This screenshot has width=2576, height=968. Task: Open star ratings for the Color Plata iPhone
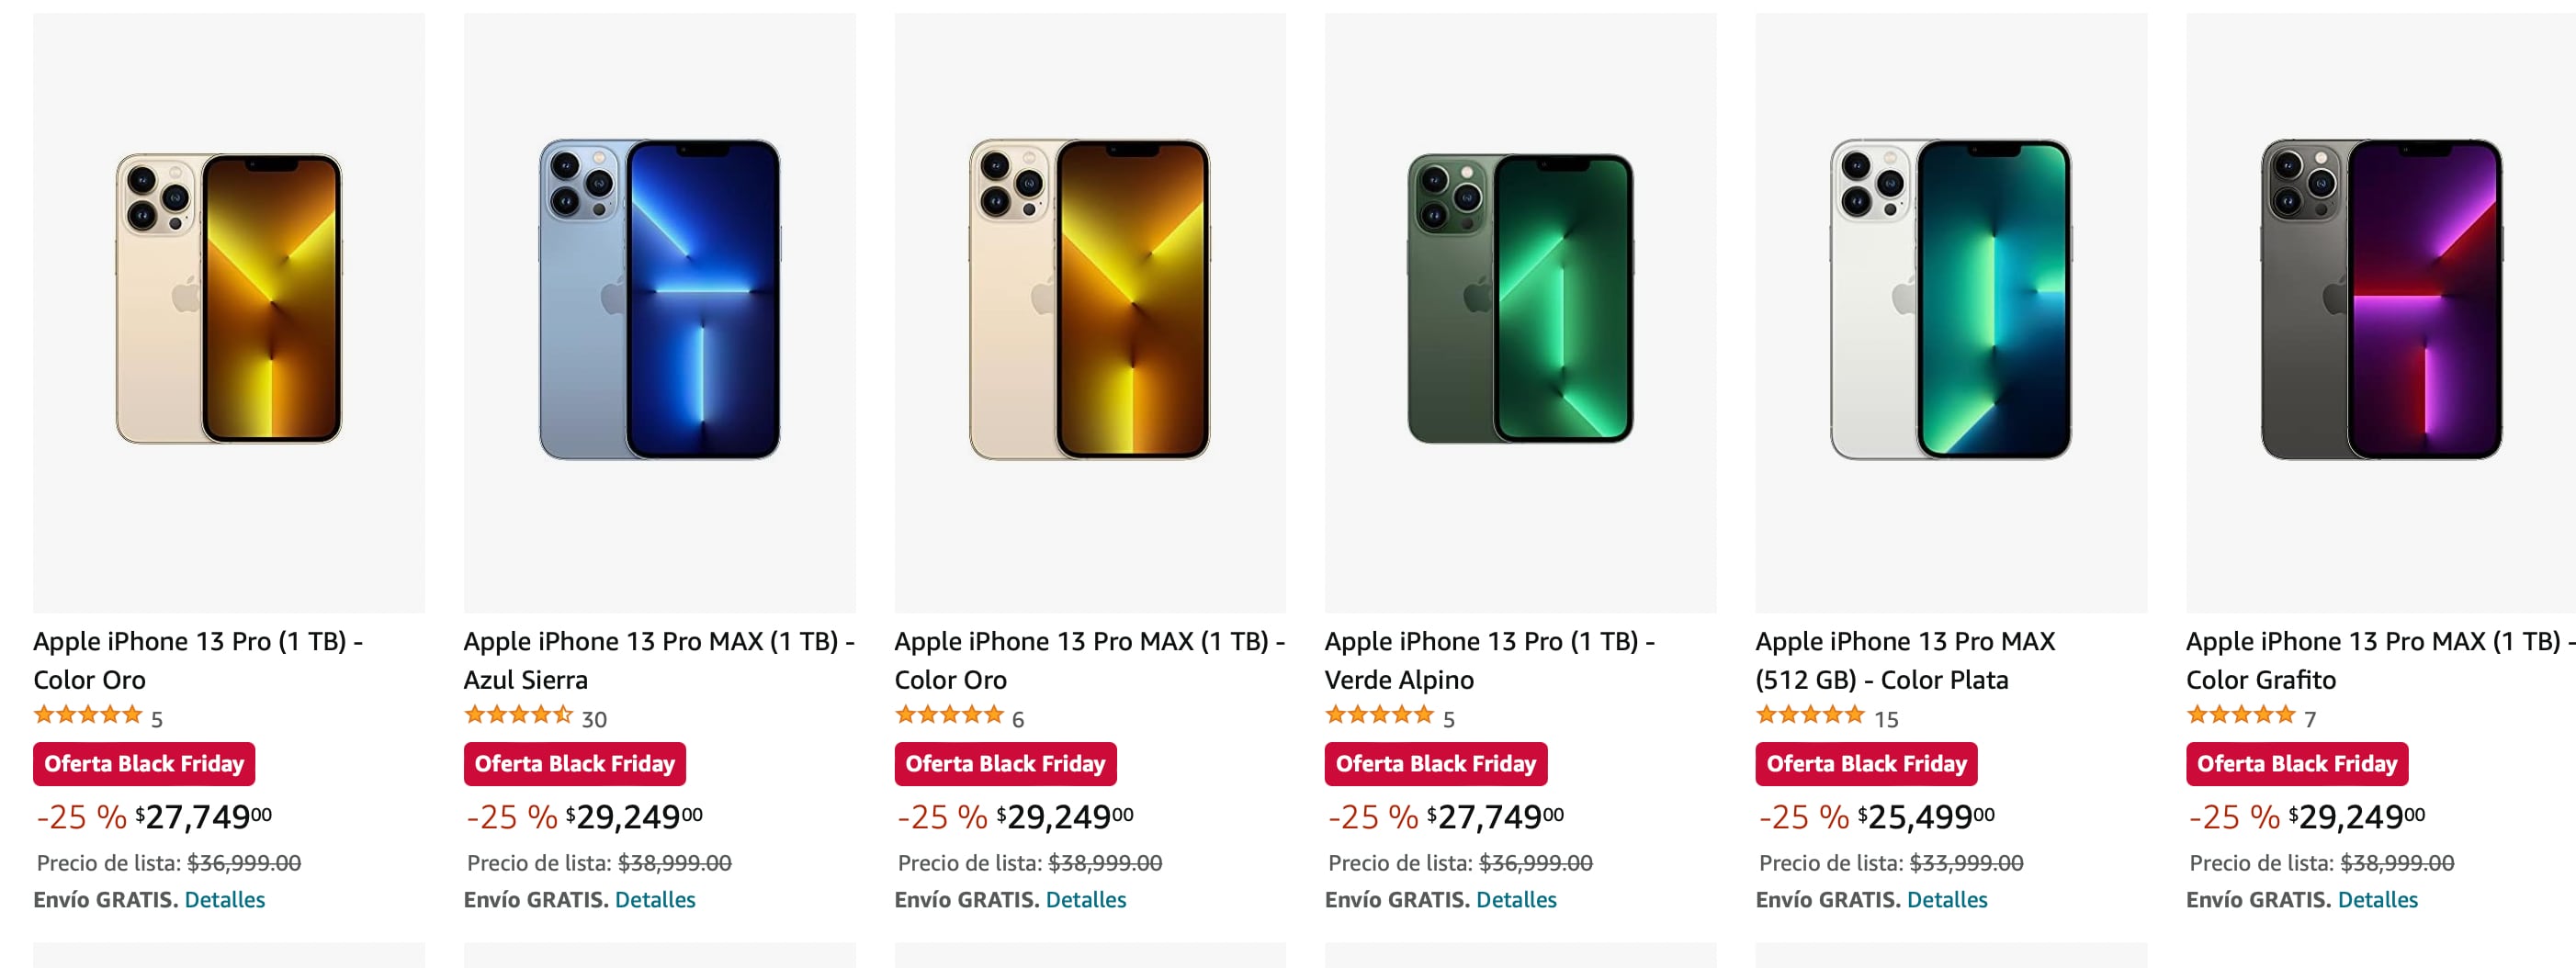(x=1810, y=716)
